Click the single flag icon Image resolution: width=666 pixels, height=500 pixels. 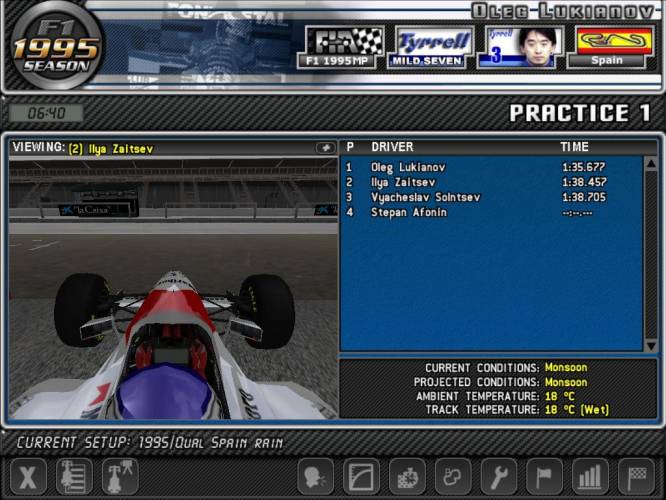(x=545, y=476)
